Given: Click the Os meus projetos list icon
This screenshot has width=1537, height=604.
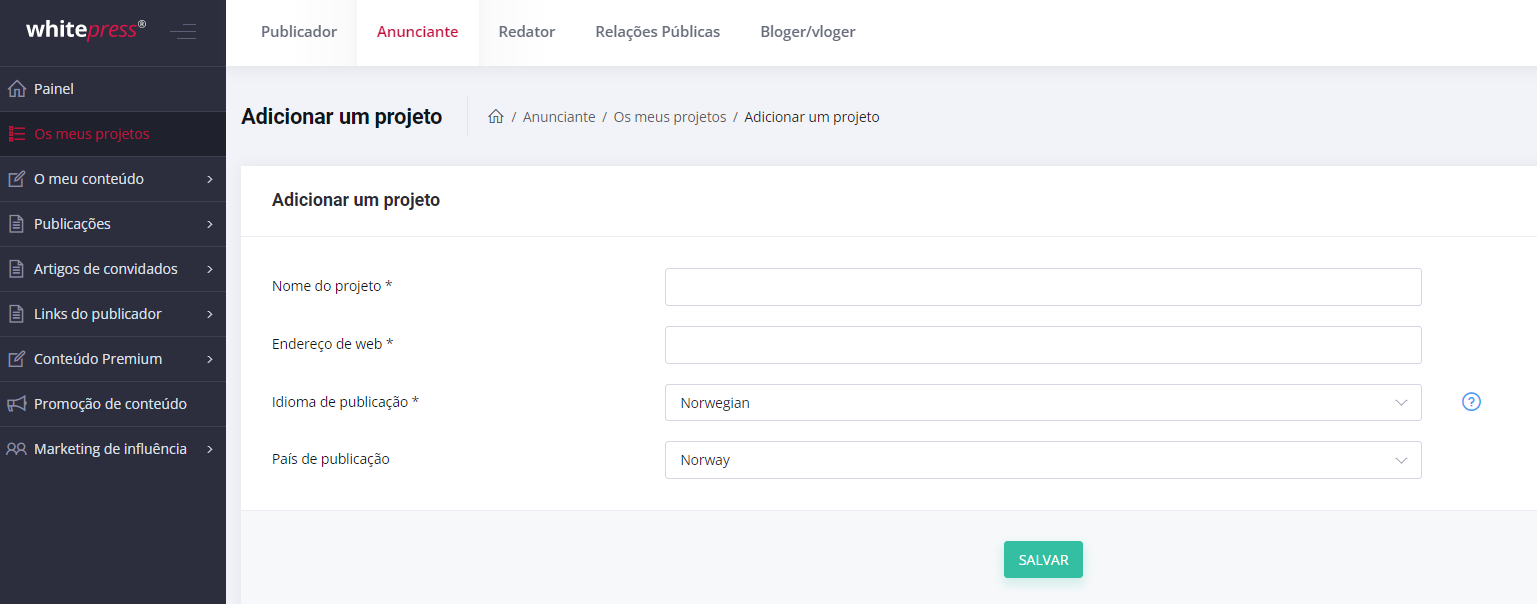Looking at the screenshot, I should pos(16,134).
